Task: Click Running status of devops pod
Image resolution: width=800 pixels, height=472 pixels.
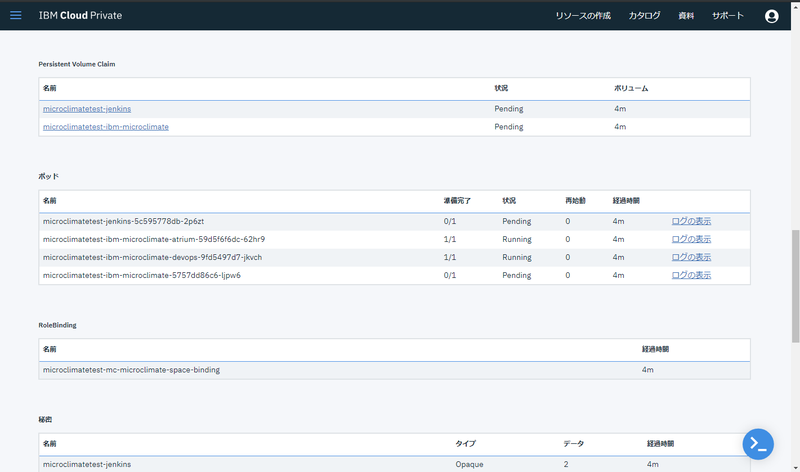Action: pos(517,257)
